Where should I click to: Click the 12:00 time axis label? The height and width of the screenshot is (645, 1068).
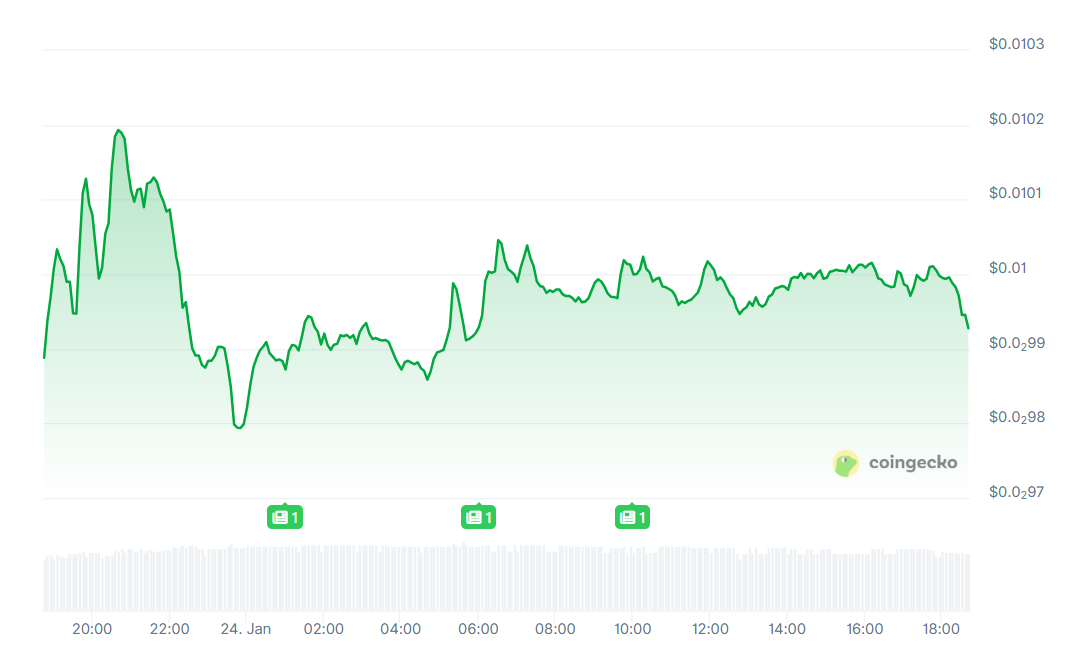pos(710,629)
